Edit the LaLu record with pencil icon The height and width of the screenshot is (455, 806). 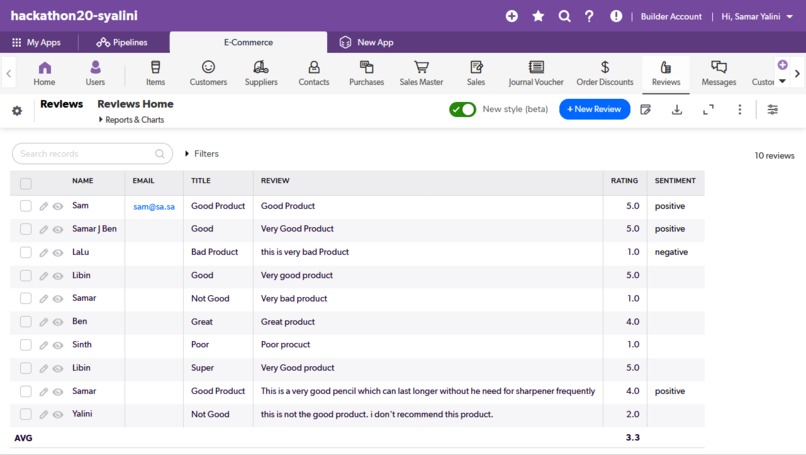[44, 252]
